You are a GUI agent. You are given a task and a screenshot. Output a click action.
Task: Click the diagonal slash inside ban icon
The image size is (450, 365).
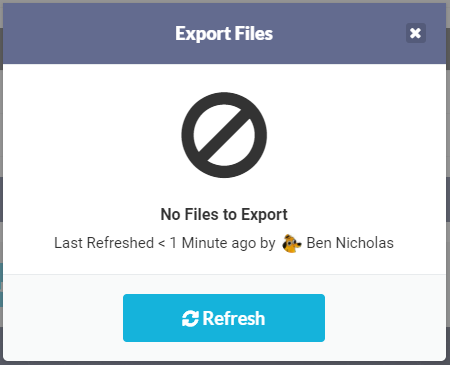tap(224, 135)
